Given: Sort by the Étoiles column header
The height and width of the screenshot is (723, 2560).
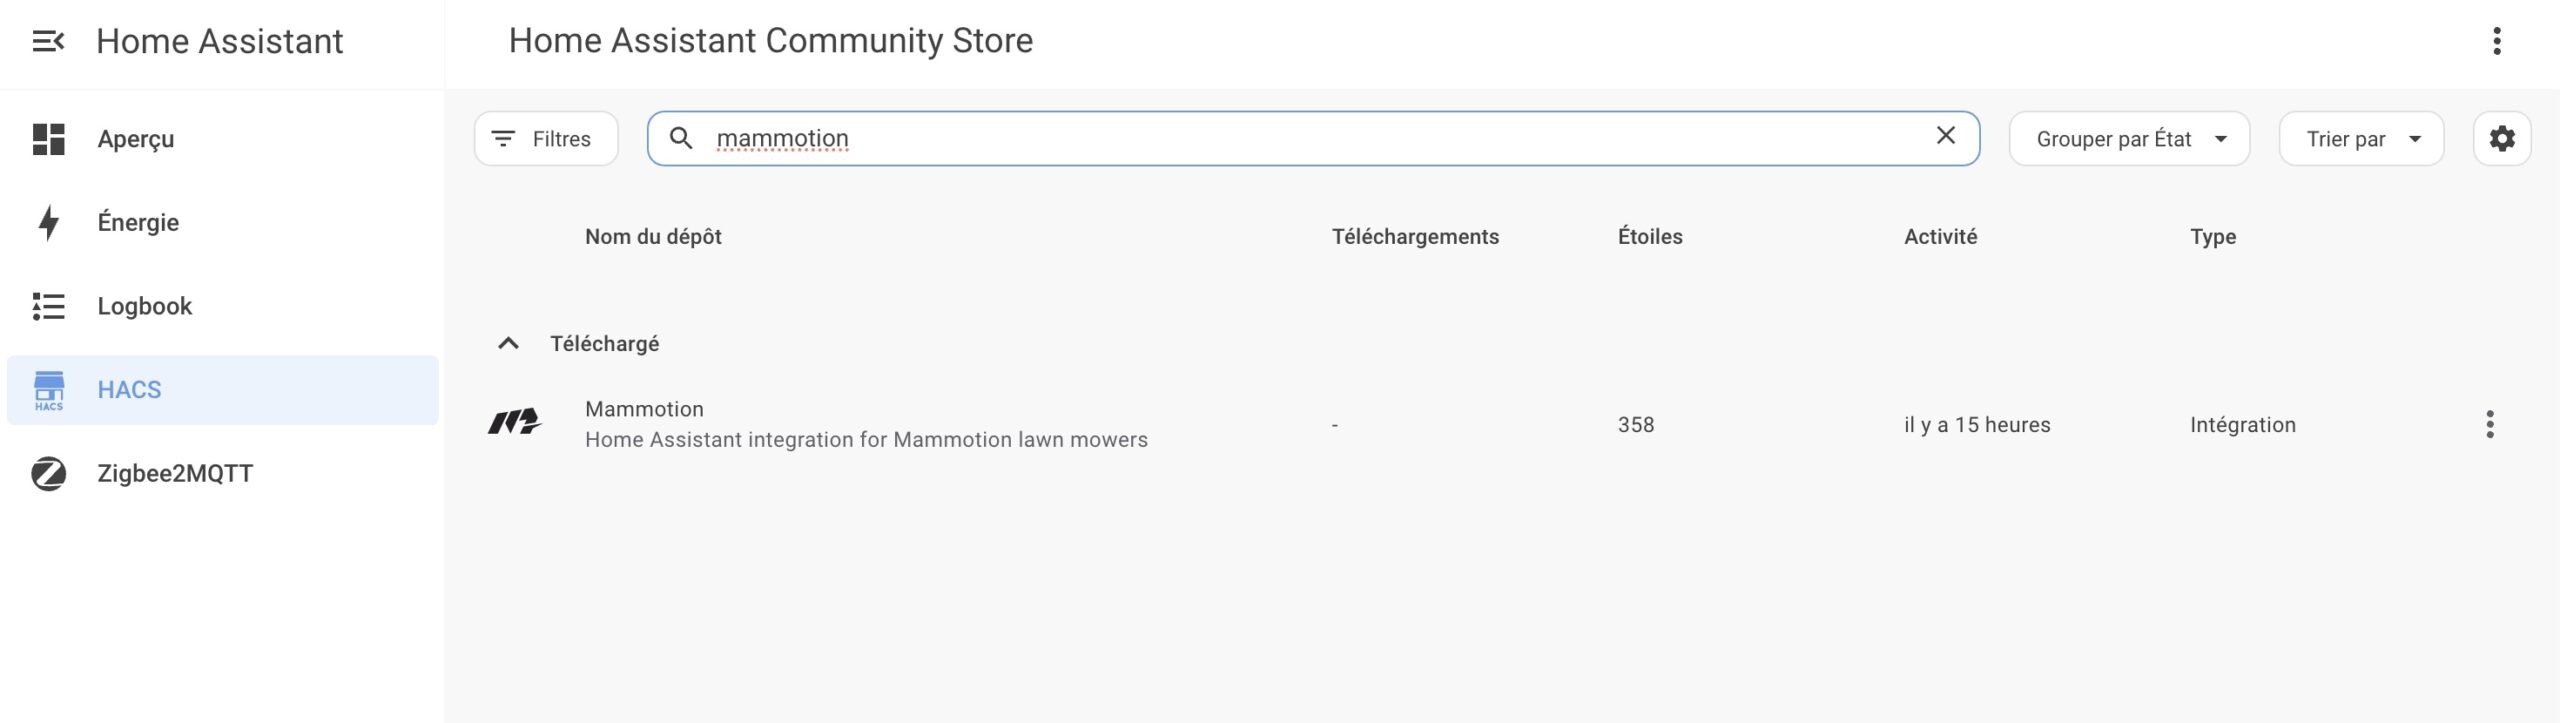Looking at the screenshot, I should [x=1650, y=236].
